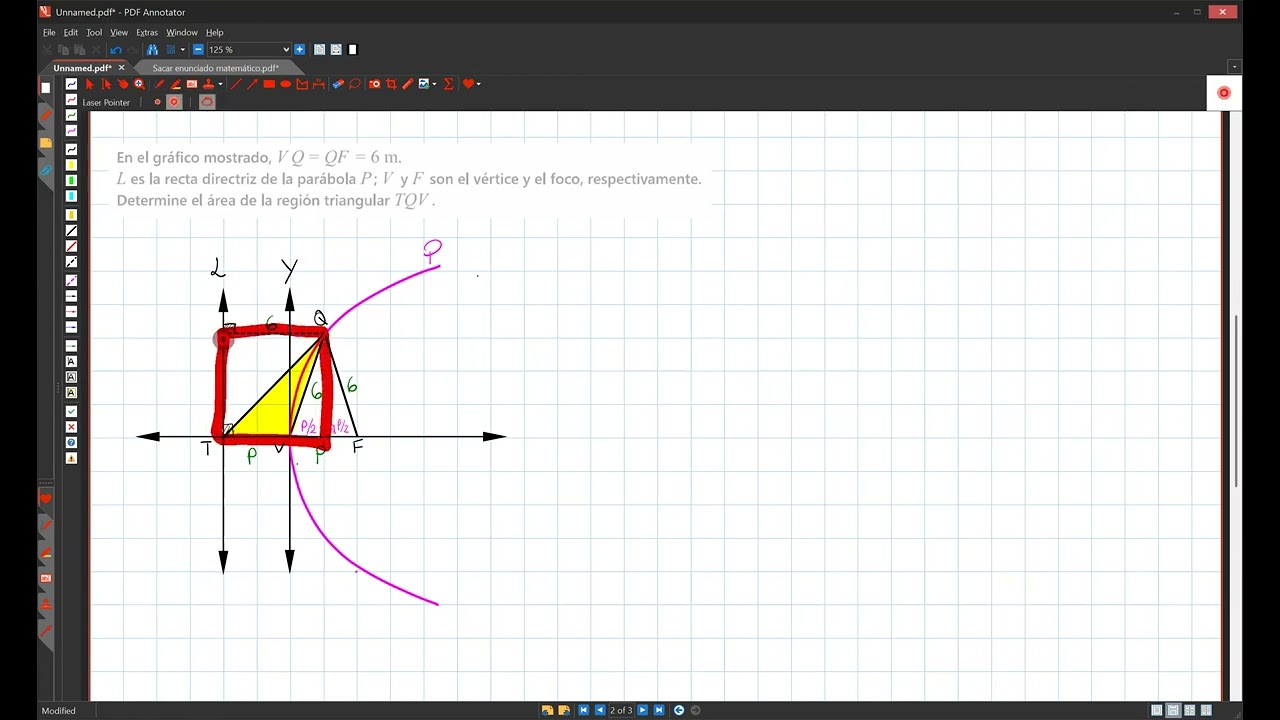
Task: Select the Highlighter marker tool
Action: click(176, 84)
